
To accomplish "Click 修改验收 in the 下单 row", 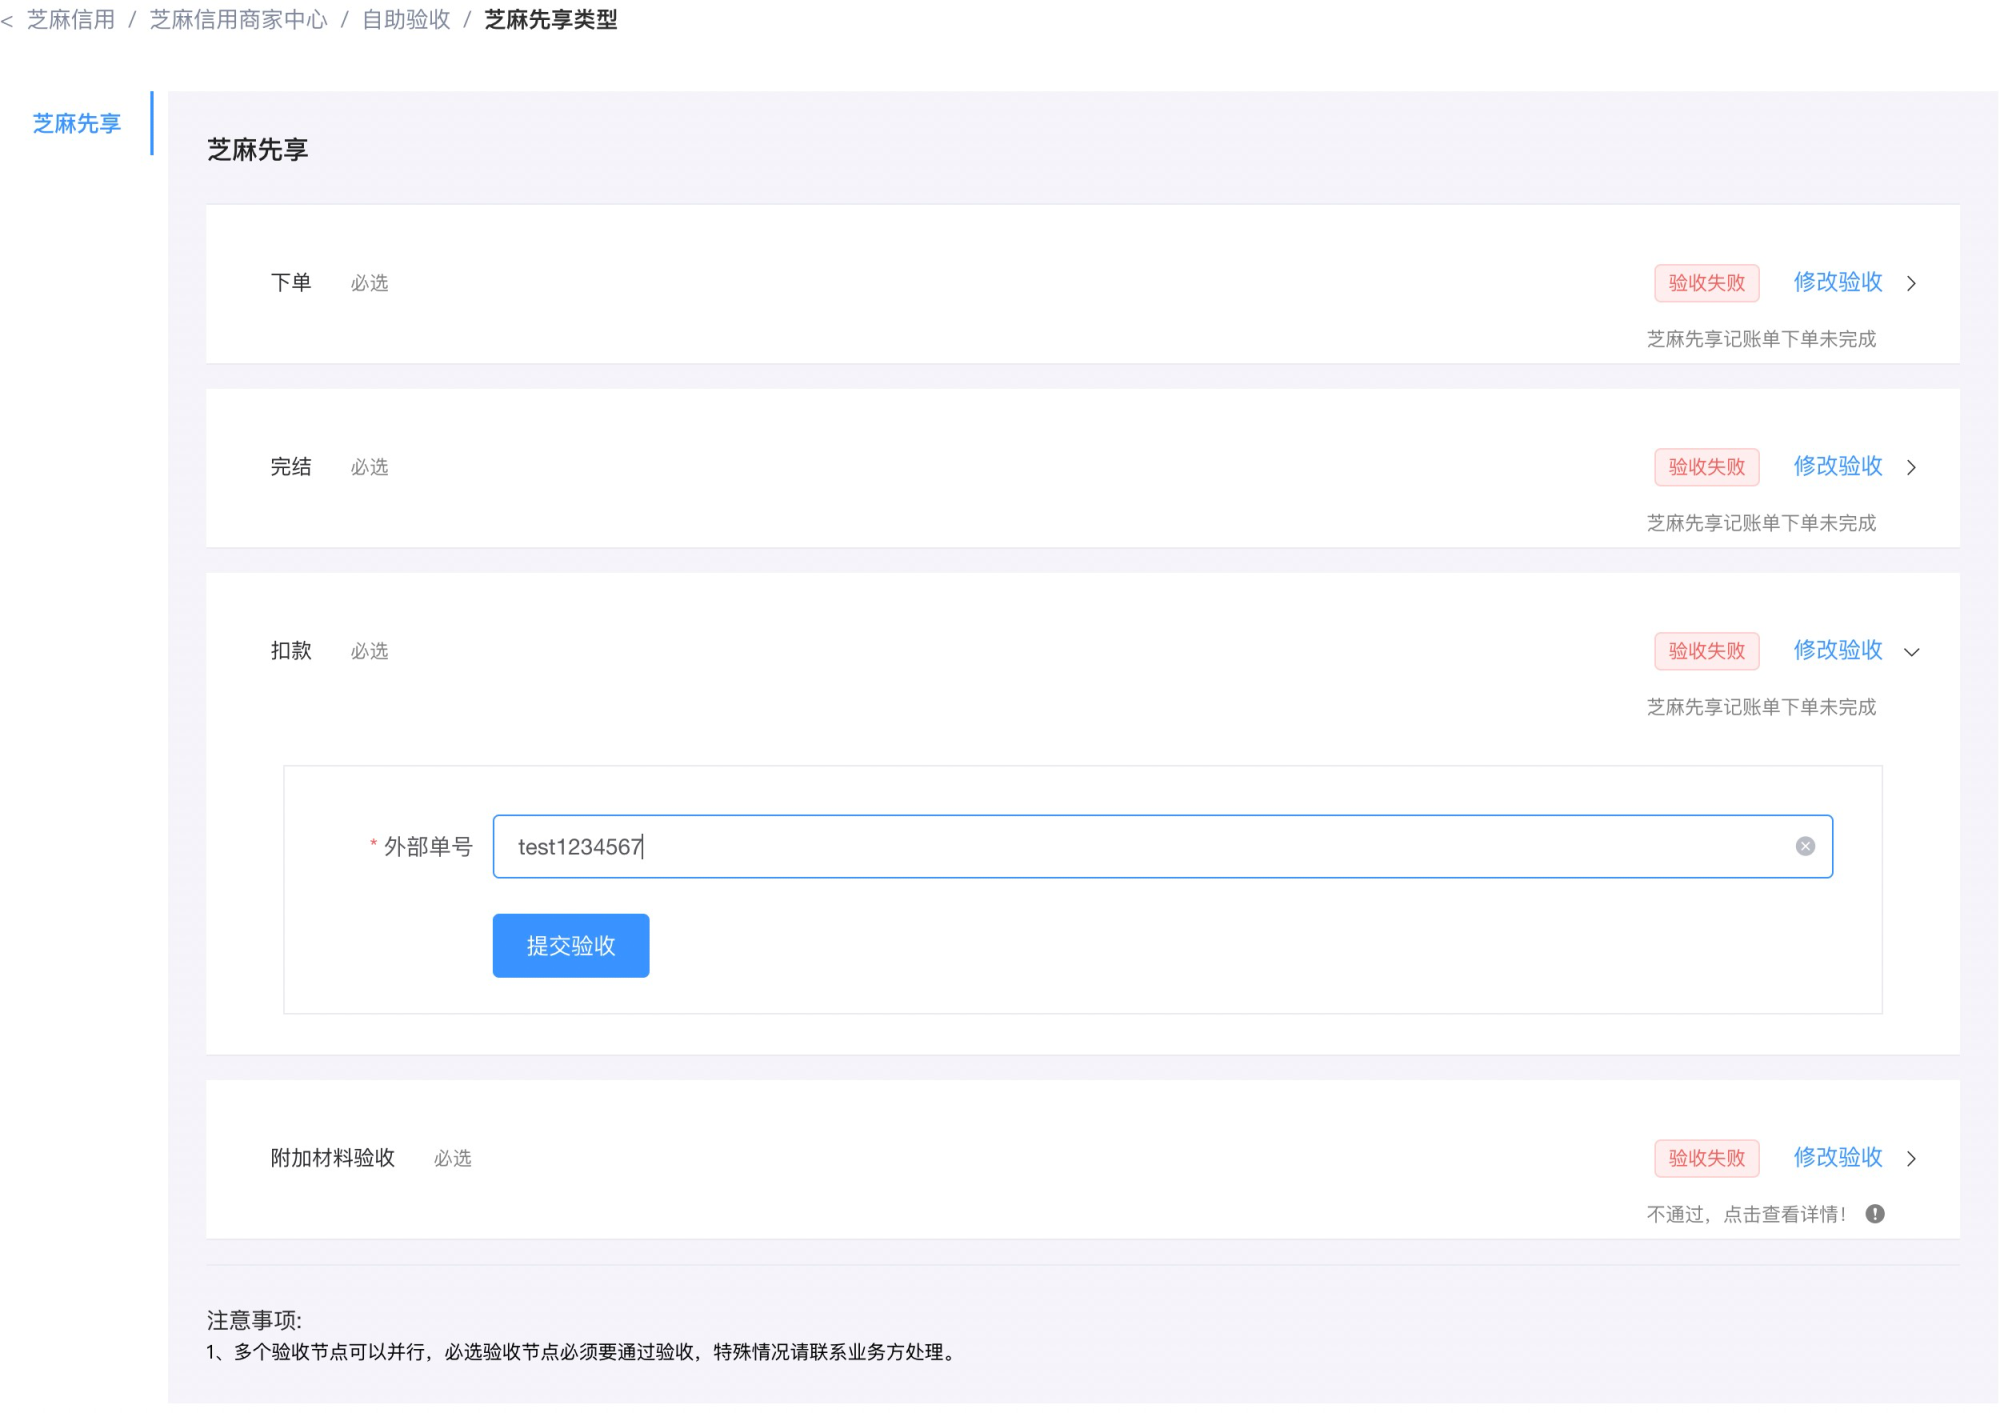I will [1838, 282].
